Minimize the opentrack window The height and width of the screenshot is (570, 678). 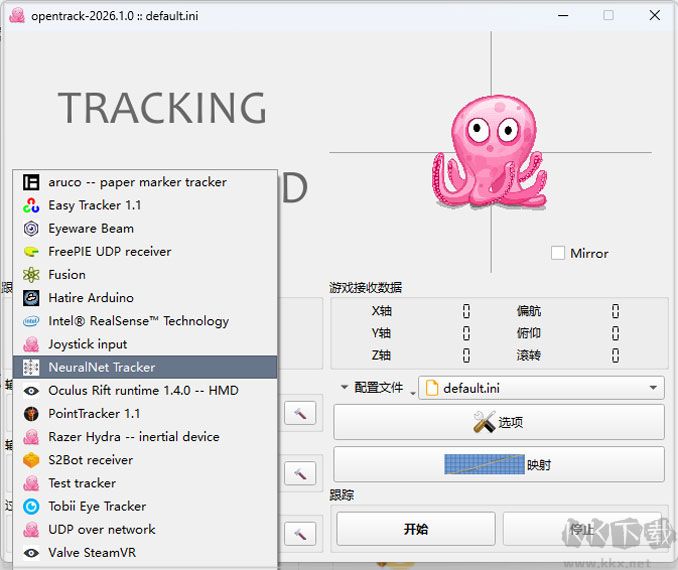click(x=563, y=15)
